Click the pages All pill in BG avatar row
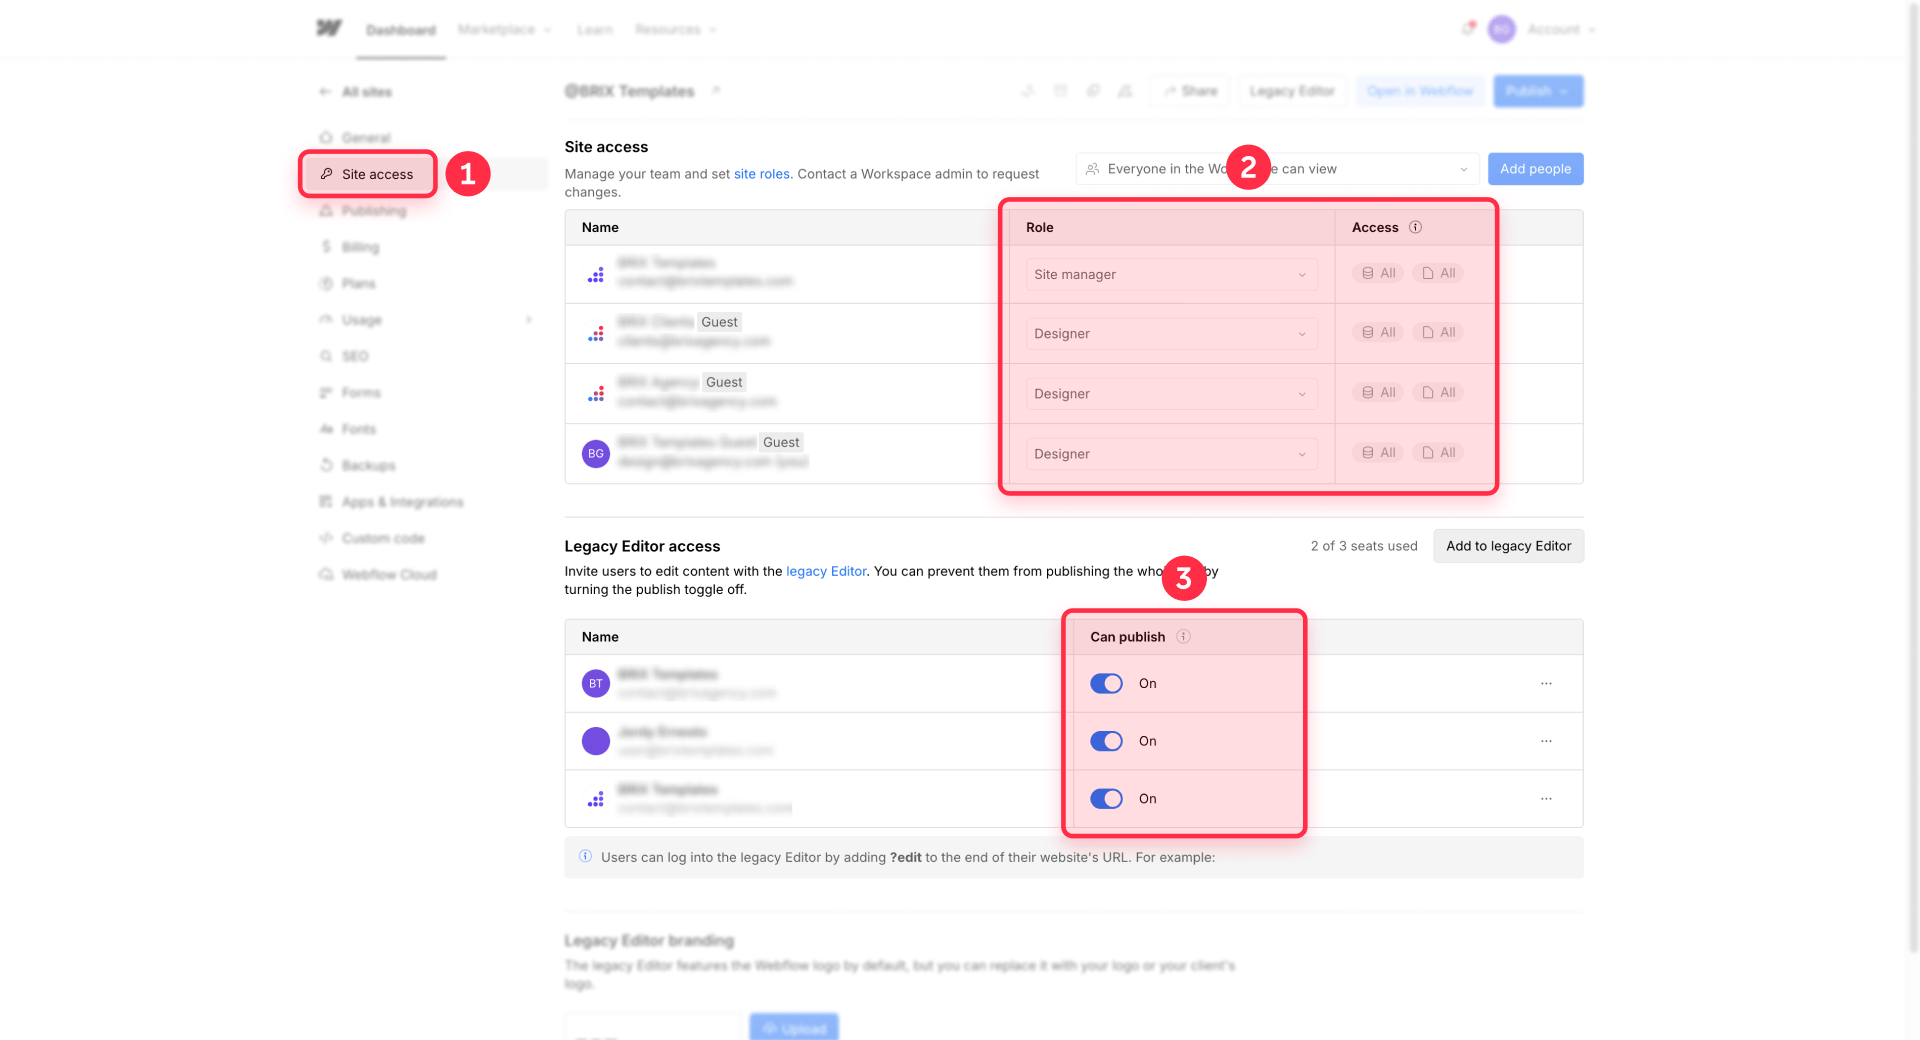1920x1040 pixels. (1438, 453)
